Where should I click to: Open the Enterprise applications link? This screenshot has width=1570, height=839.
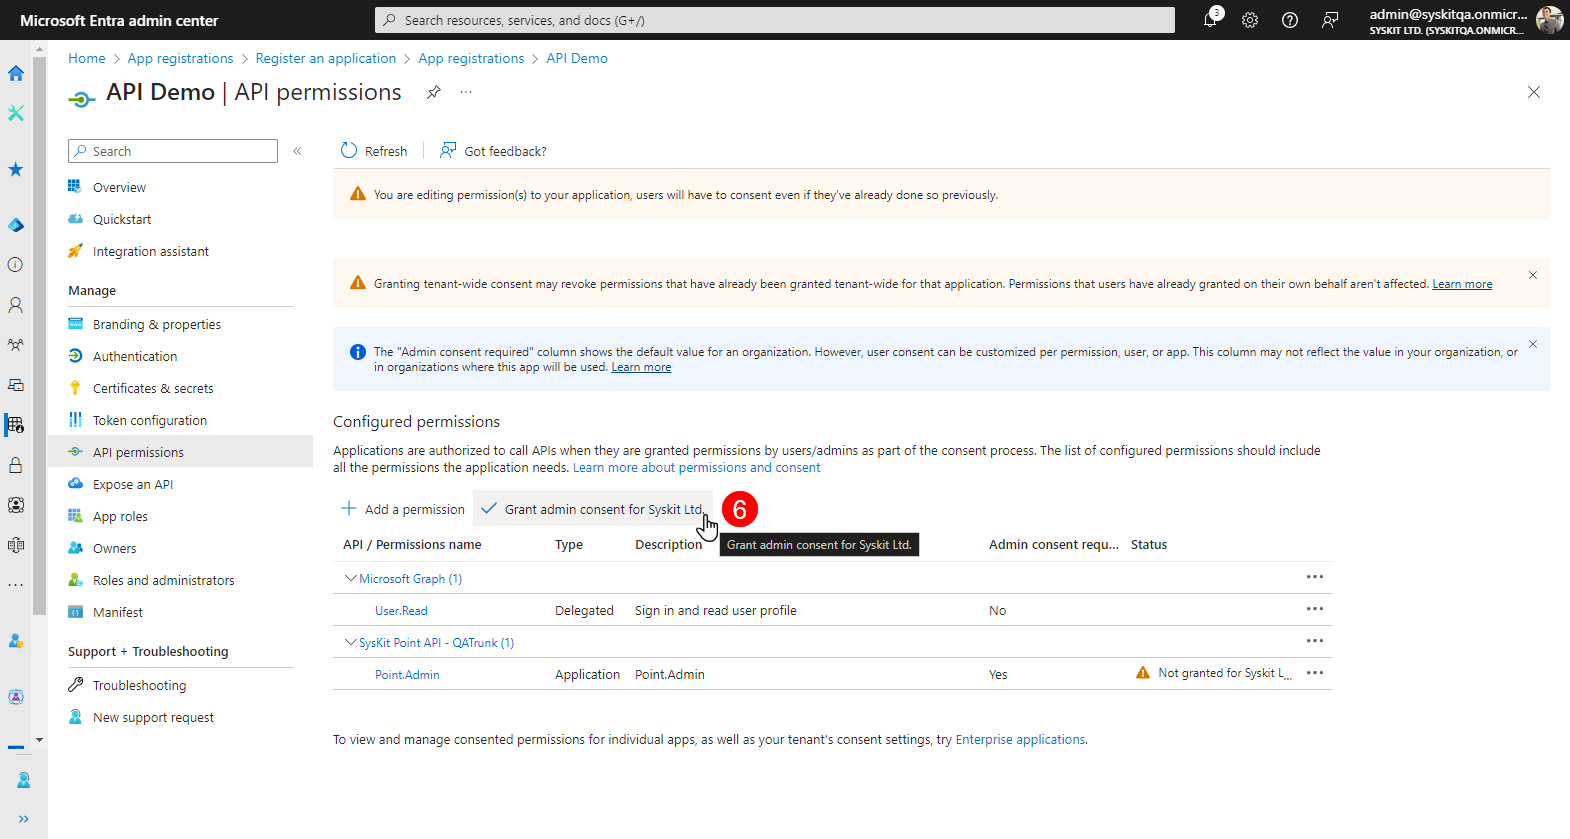click(1020, 740)
